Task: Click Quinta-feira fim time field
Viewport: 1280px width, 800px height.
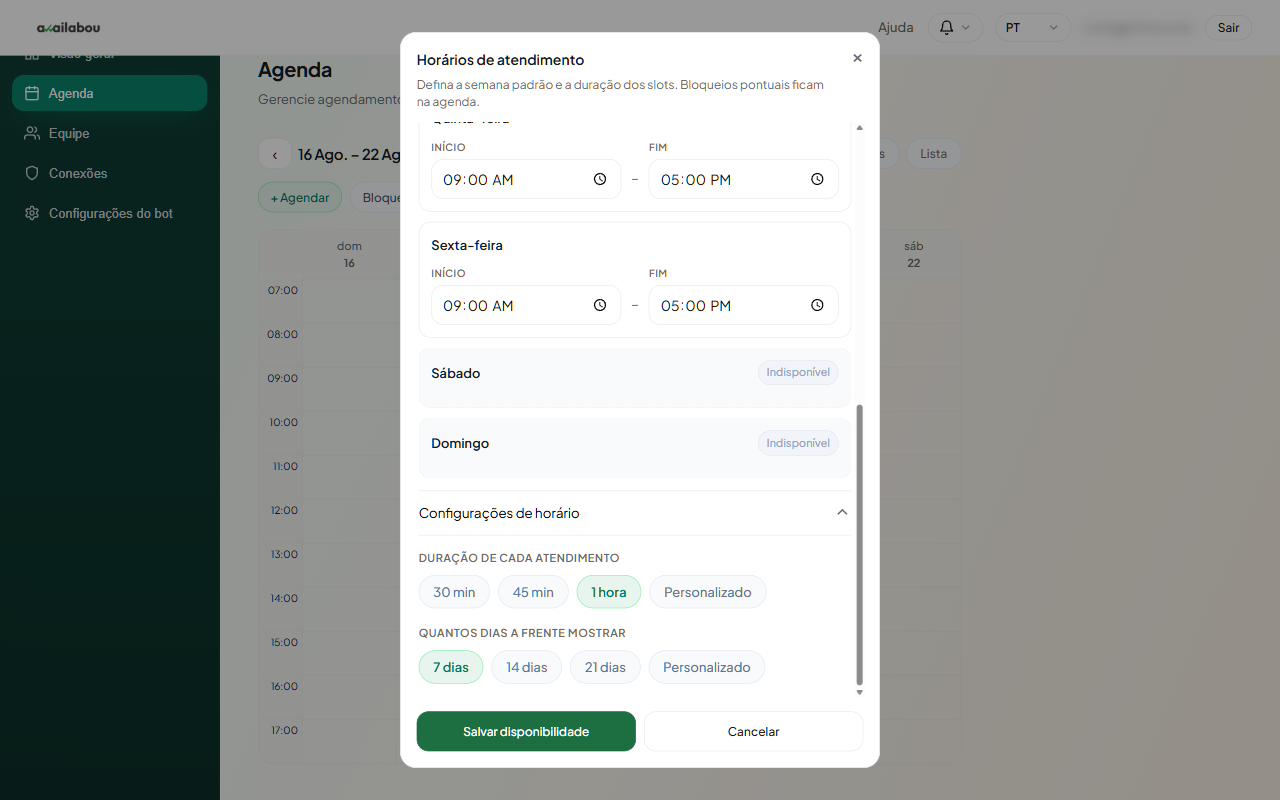Action: pos(743,179)
